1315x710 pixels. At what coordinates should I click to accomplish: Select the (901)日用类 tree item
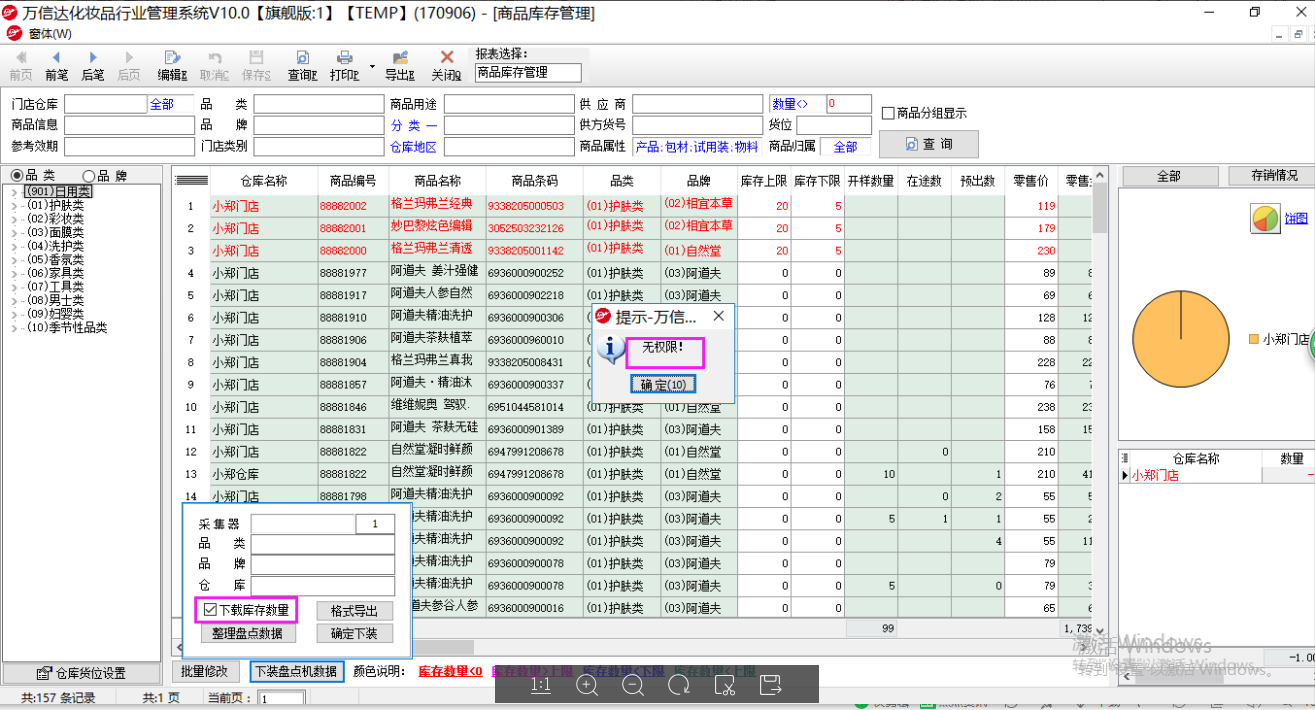(57, 191)
